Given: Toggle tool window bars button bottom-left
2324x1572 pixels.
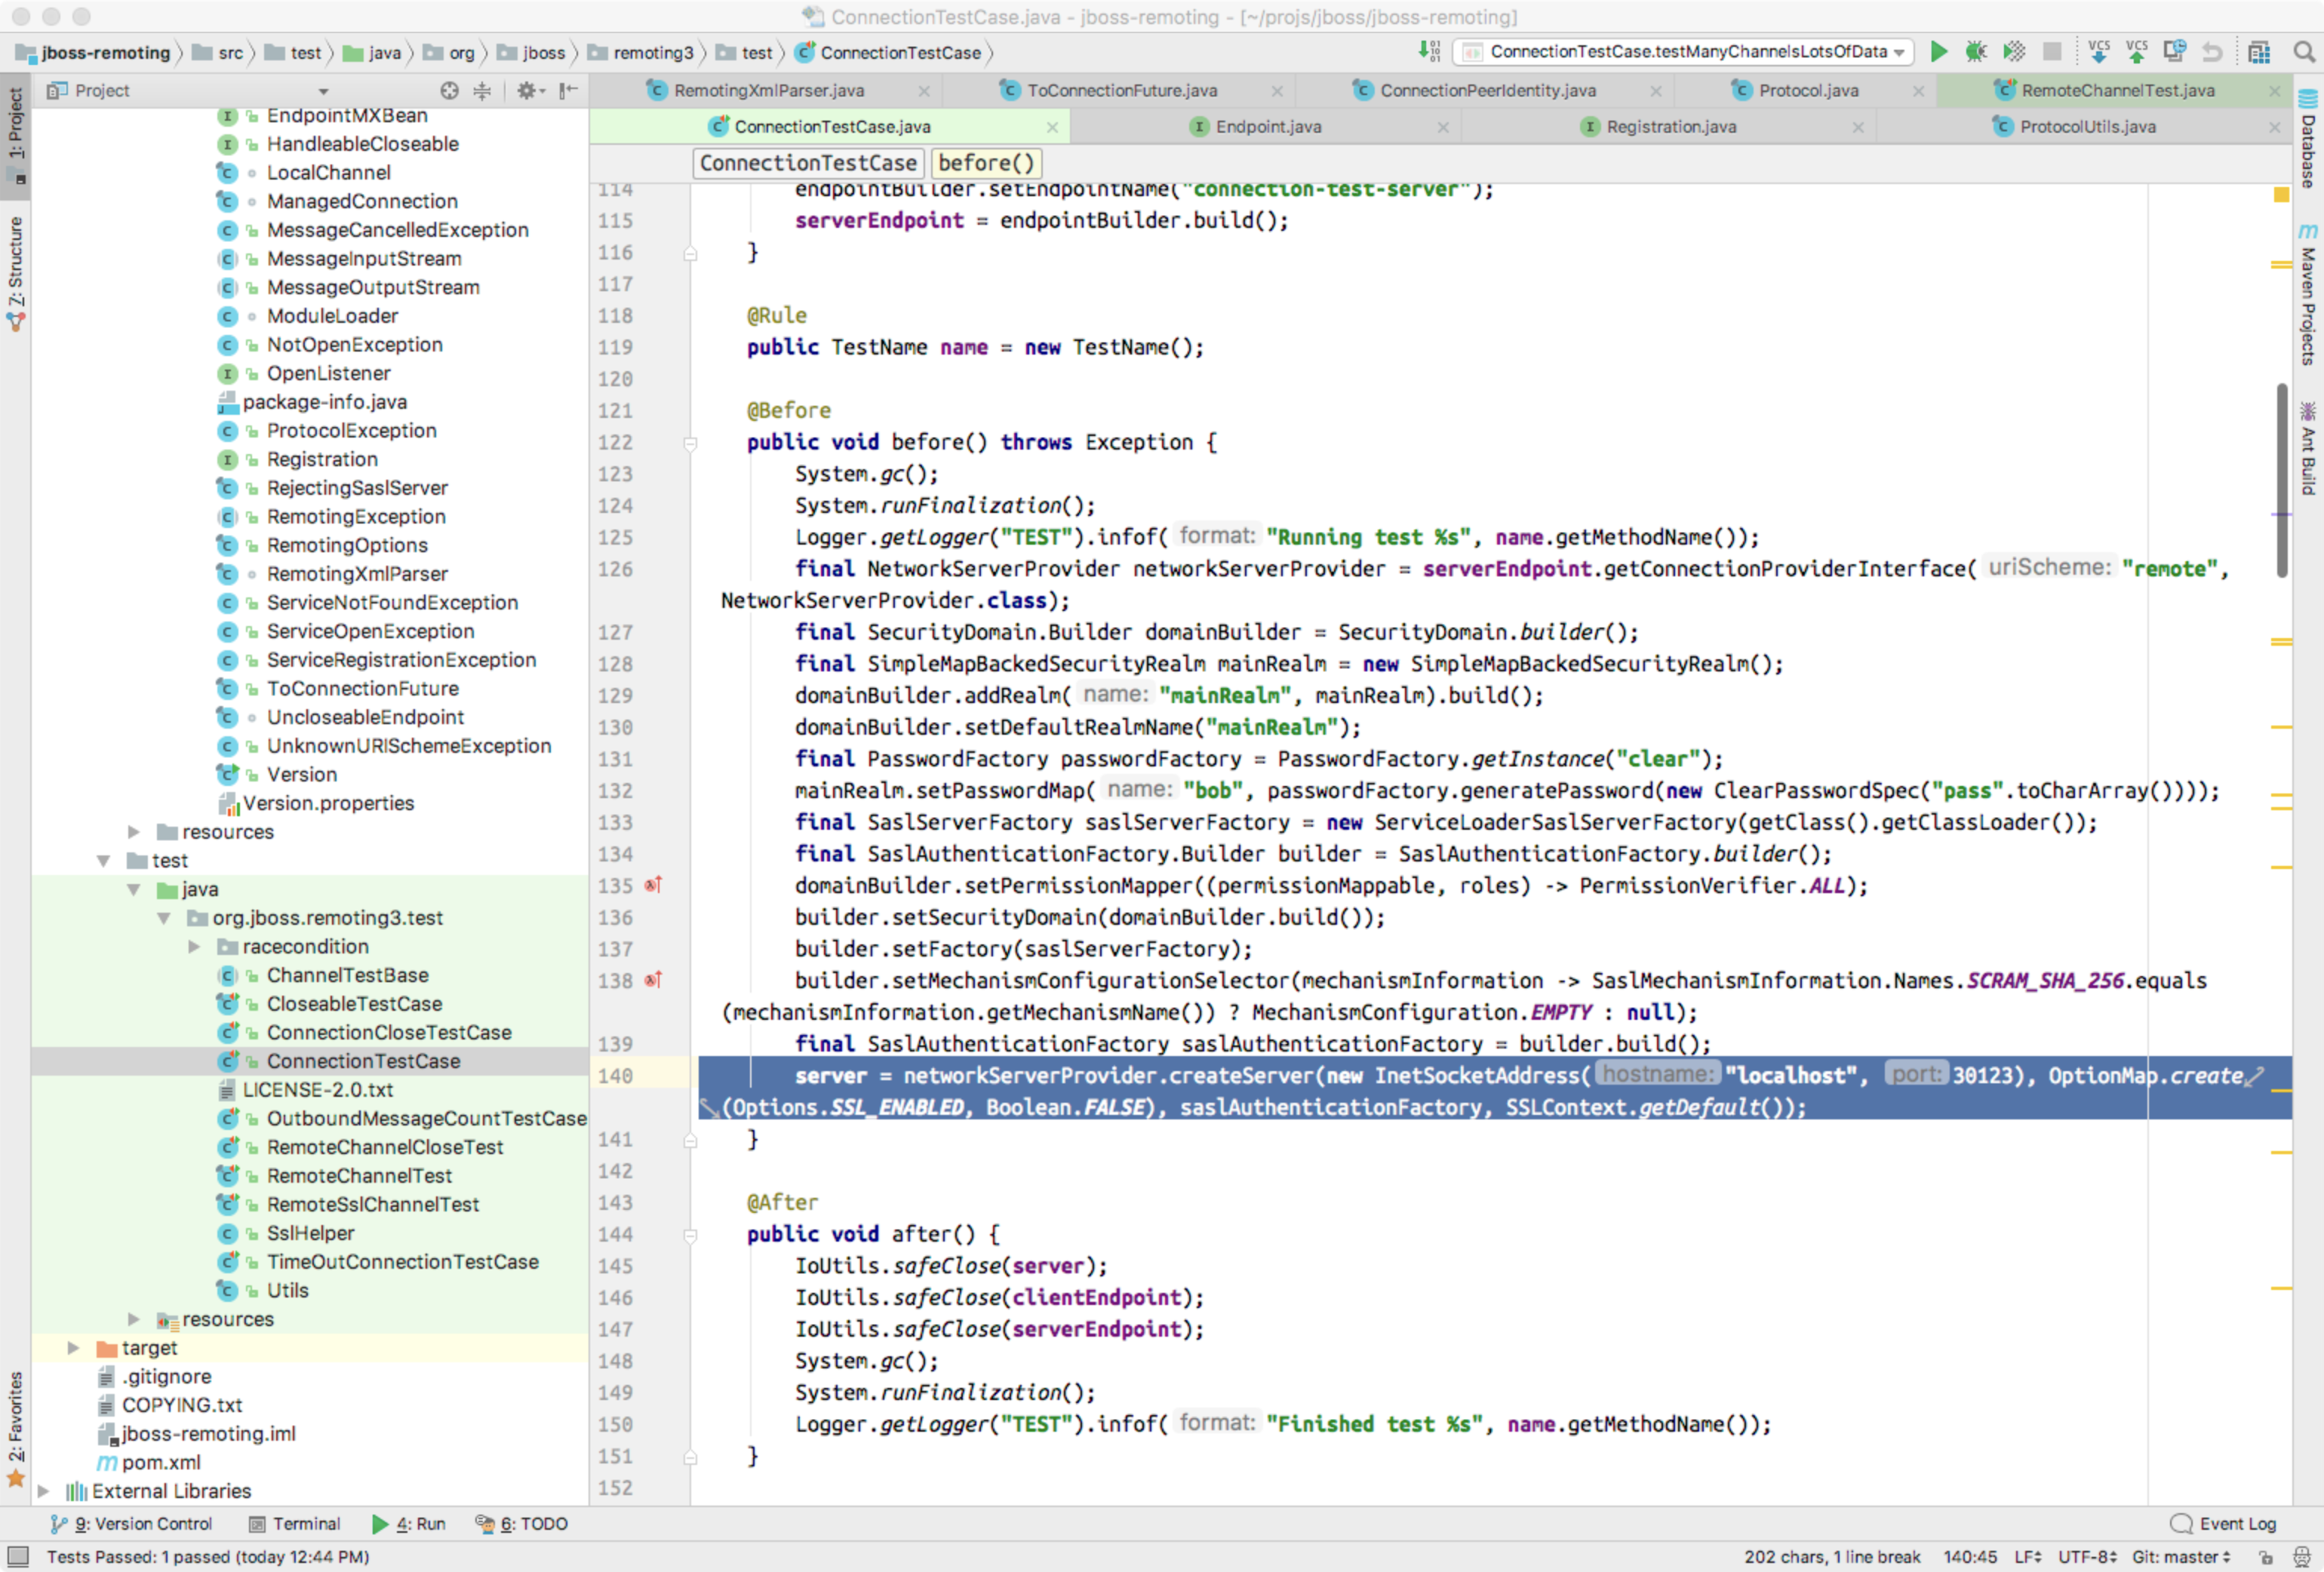Looking at the screenshot, I should coord(17,1556).
